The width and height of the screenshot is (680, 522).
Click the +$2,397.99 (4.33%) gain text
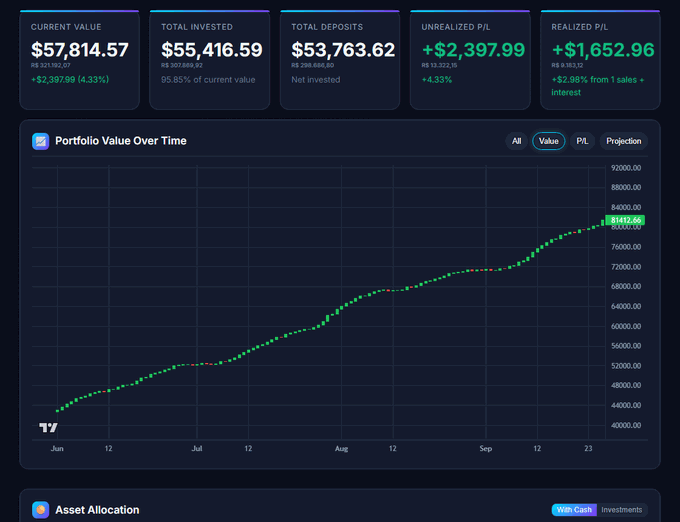(70, 80)
